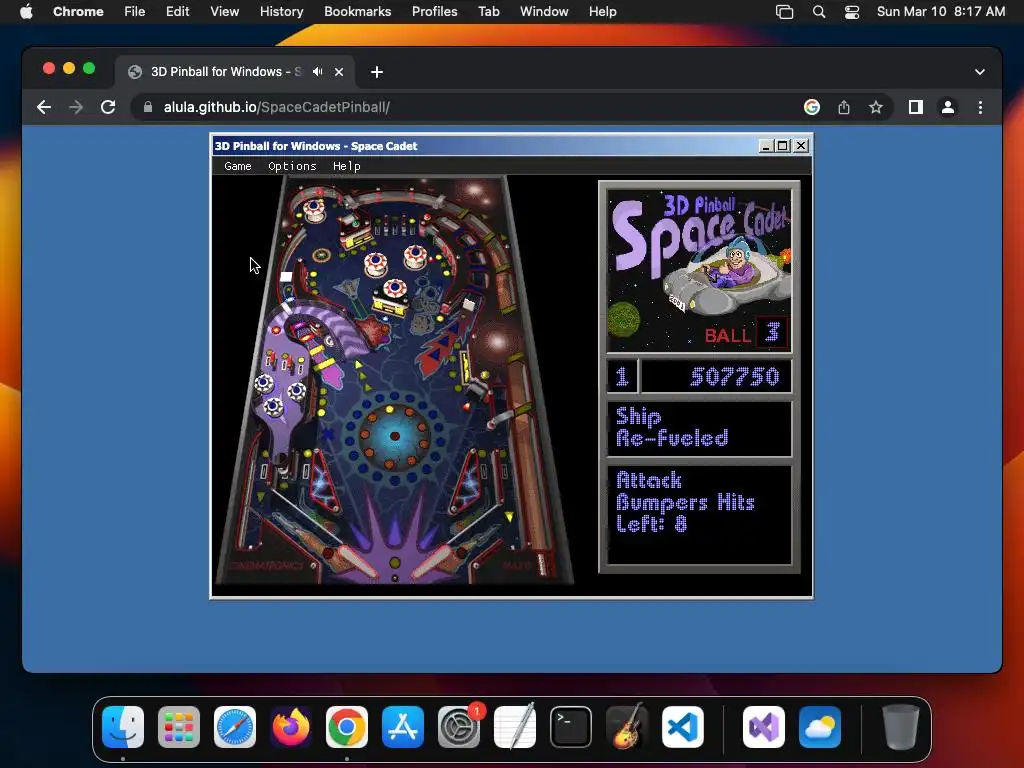This screenshot has height=768, width=1024.
Task: Open the Edit menu in the menu bar
Action: coord(177,11)
